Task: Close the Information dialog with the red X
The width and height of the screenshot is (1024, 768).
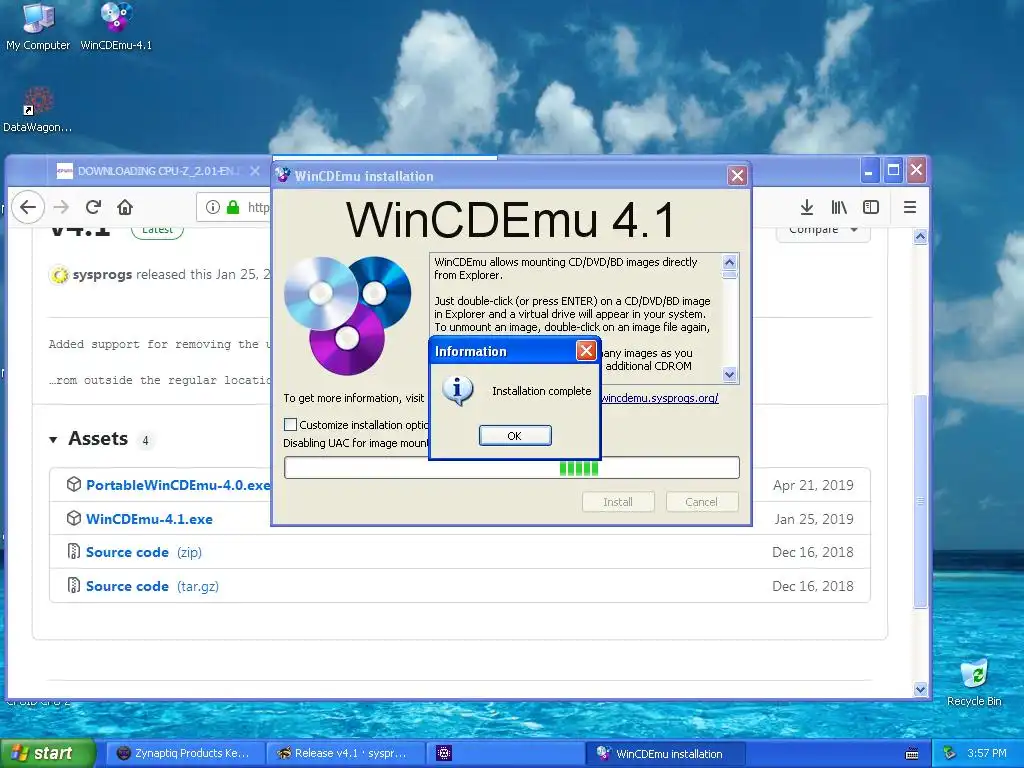Action: tap(586, 351)
